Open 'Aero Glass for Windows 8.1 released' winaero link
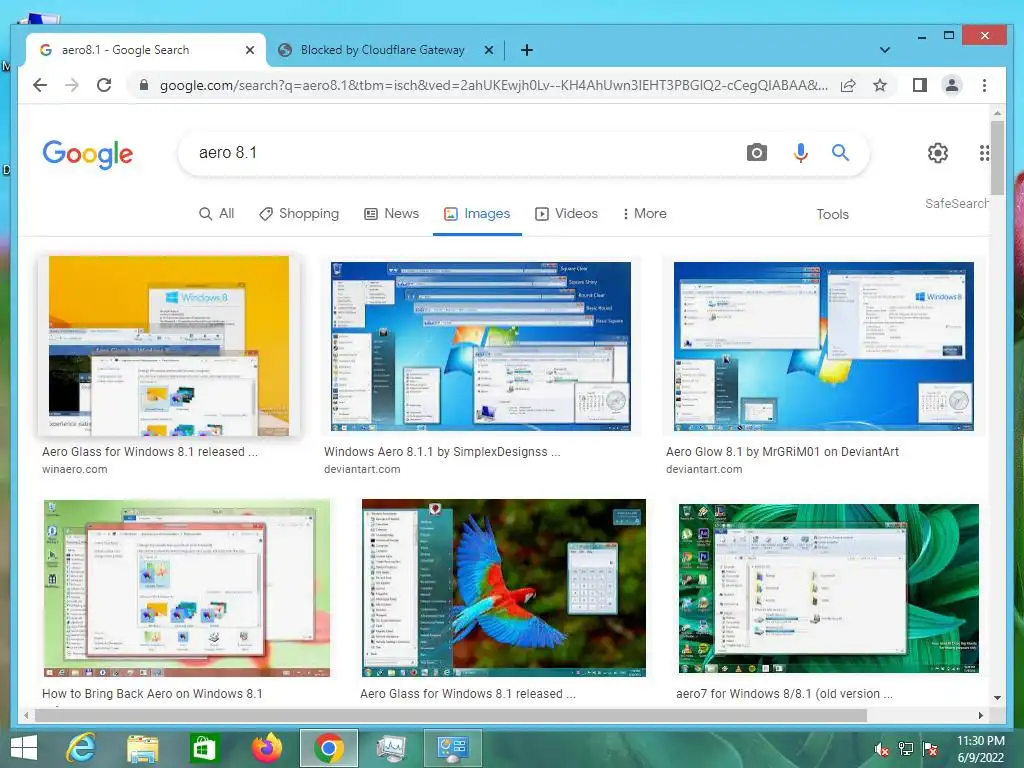This screenshot has width=1024, height=768. click(150, 452)
